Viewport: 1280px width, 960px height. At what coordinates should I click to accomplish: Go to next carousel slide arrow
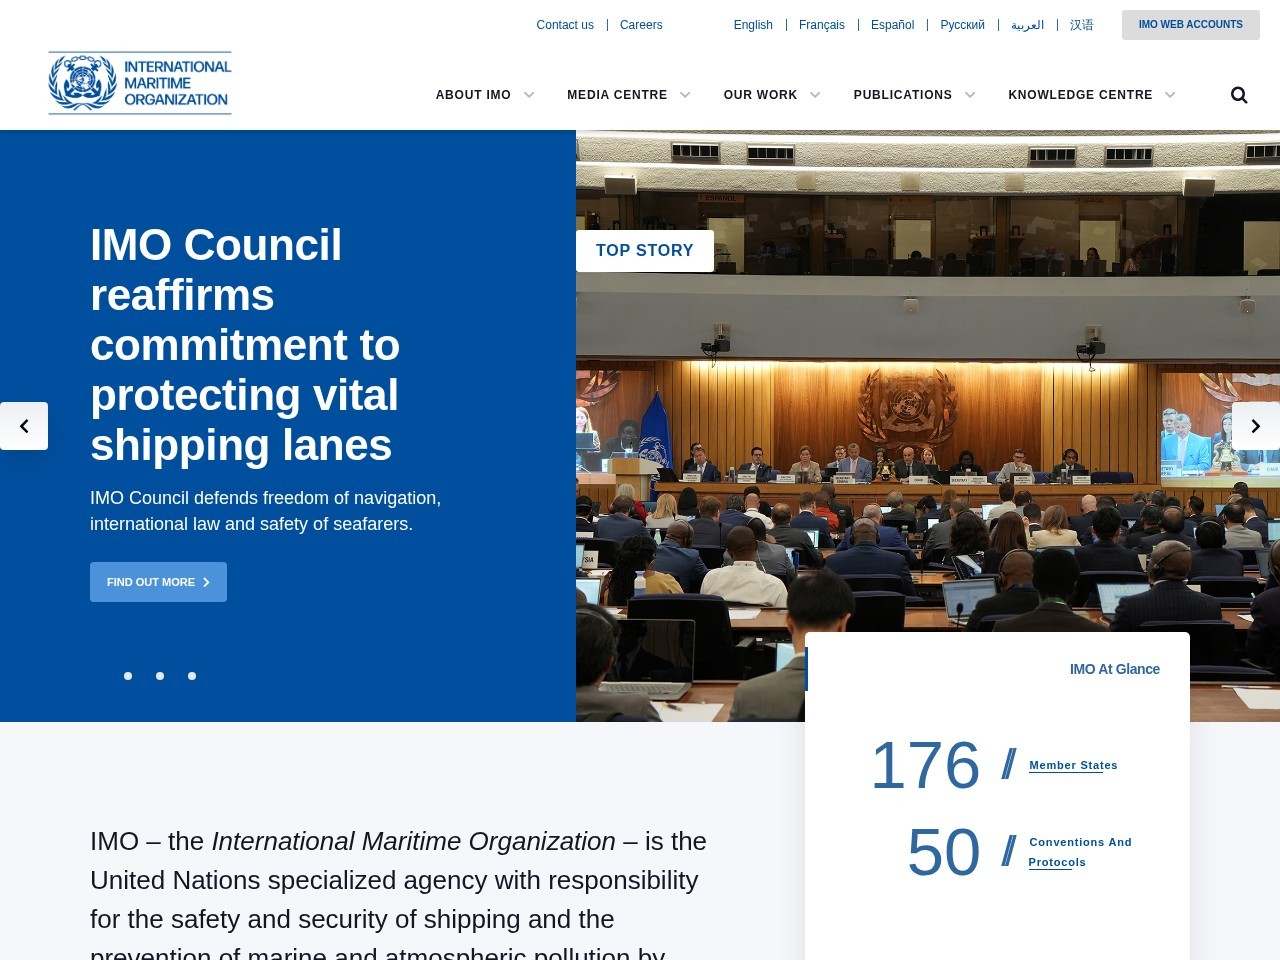point(1256,426)
